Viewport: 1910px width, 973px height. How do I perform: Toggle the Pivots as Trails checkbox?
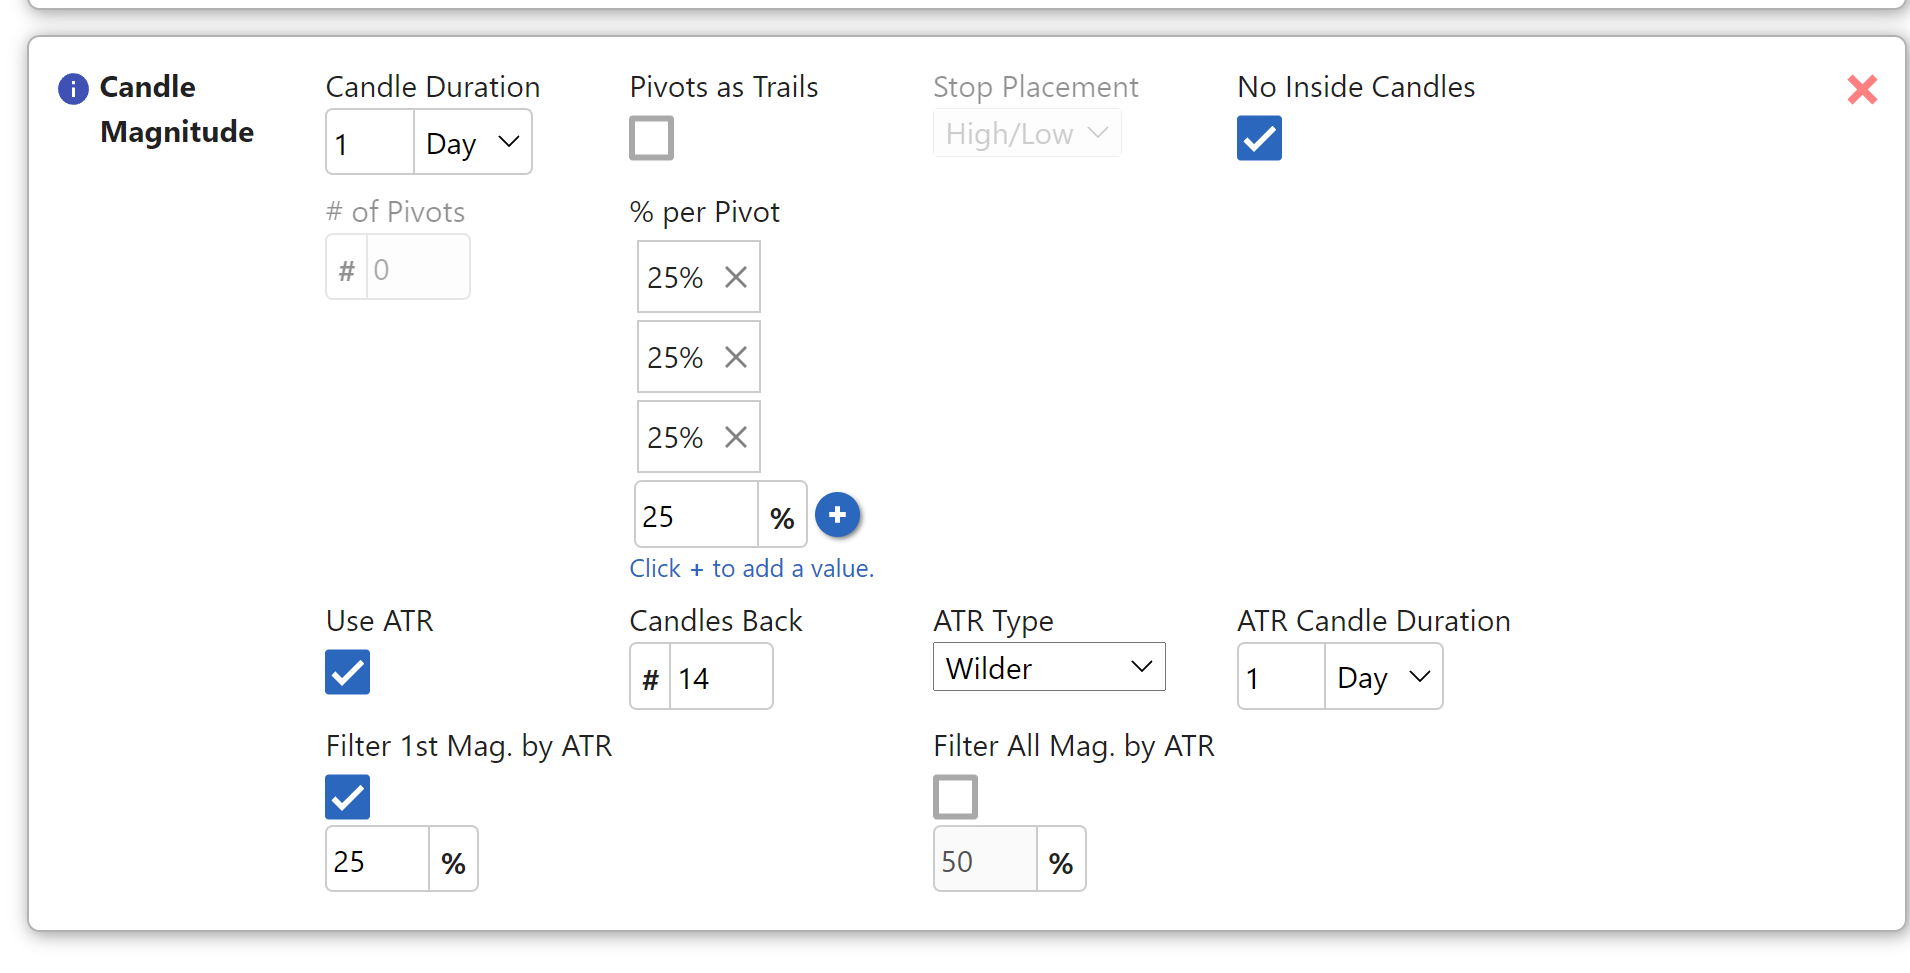click(x=652, y=138)
